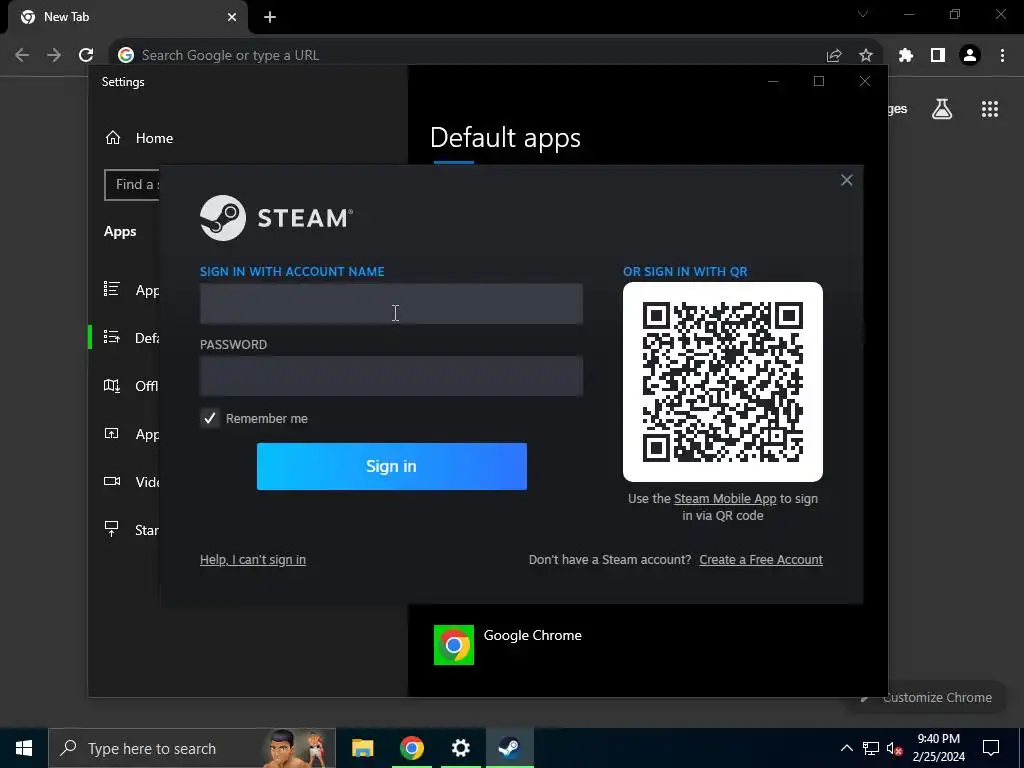Switch to Steam on the taskbar

coord(510,748)
